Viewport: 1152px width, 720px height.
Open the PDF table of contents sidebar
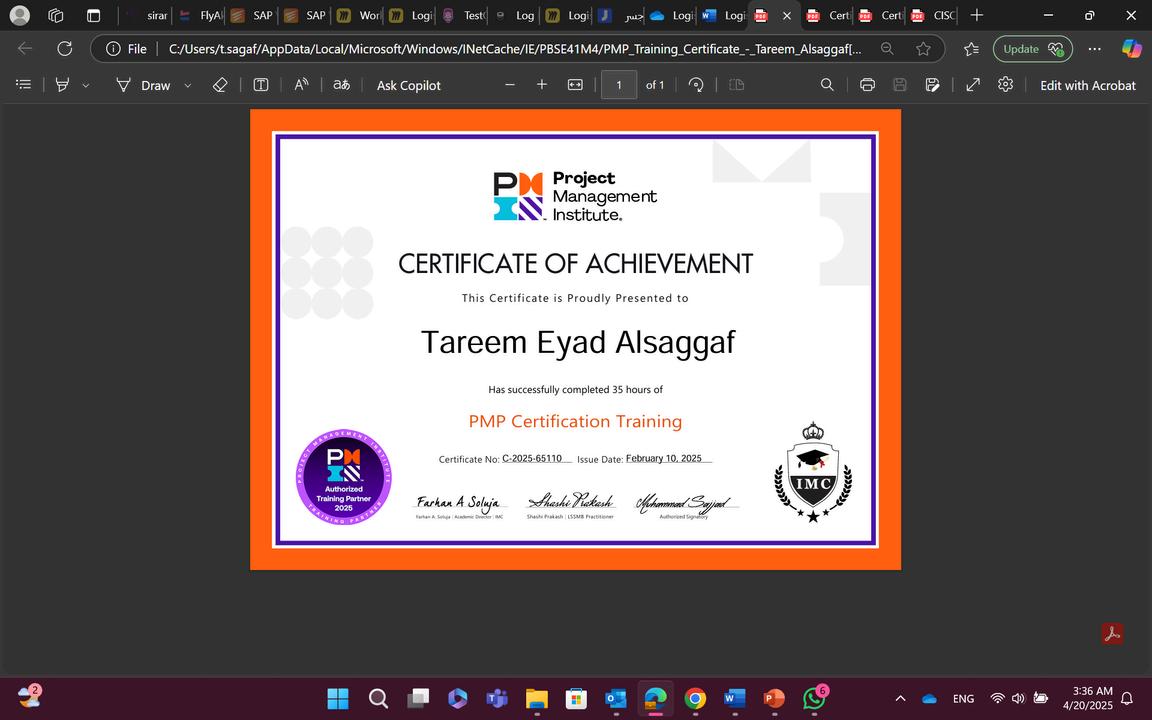pos(24,84)
